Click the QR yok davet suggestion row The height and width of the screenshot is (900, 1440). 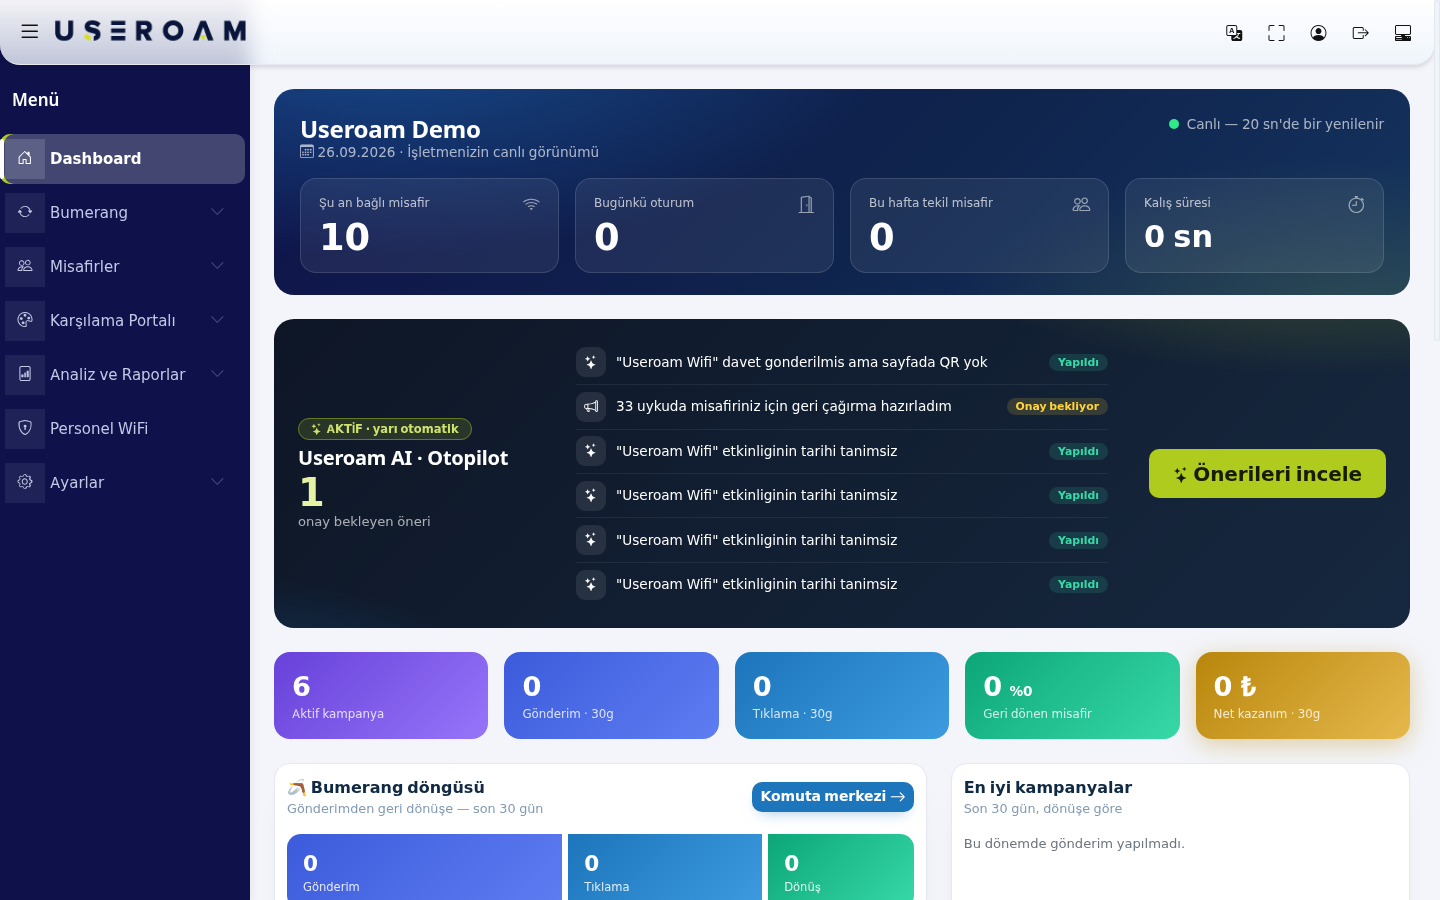pos(842,362)
